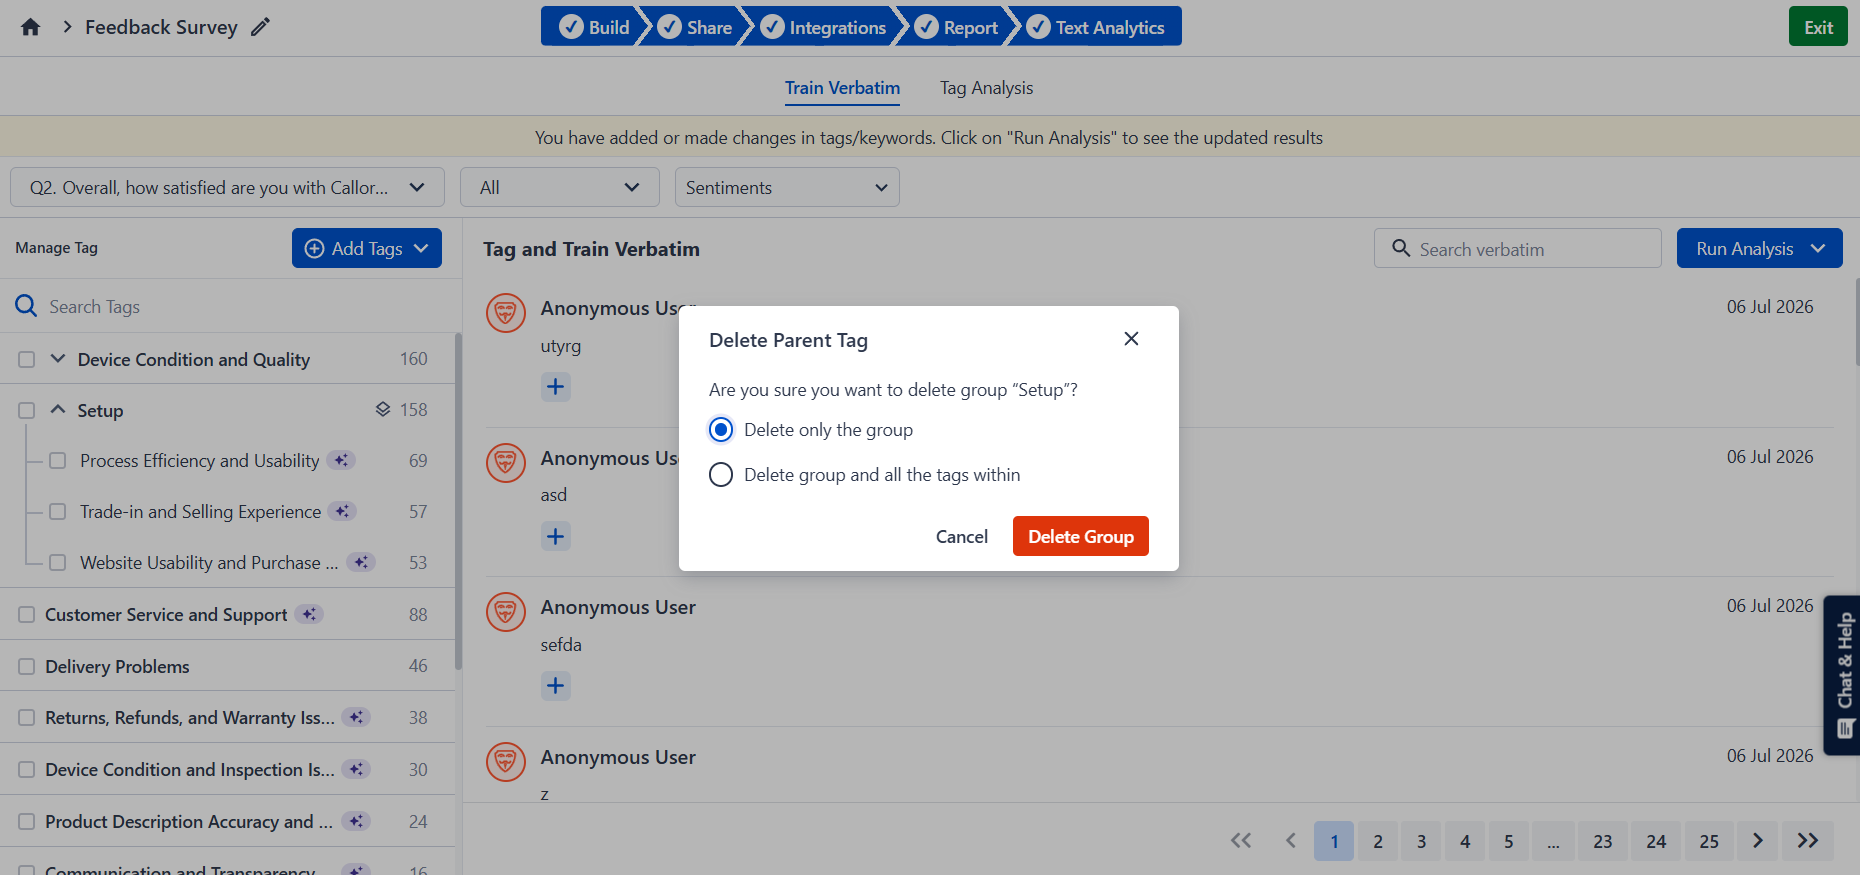Close the Delete Parent Tag dialog
Viewport: 1860px width, 875px height.
click(1131, 339)
